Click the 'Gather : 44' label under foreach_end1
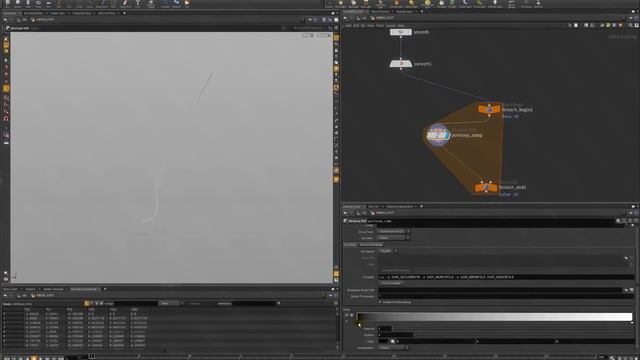This screenshot has width=640, height=360. [x=509, y=194]
